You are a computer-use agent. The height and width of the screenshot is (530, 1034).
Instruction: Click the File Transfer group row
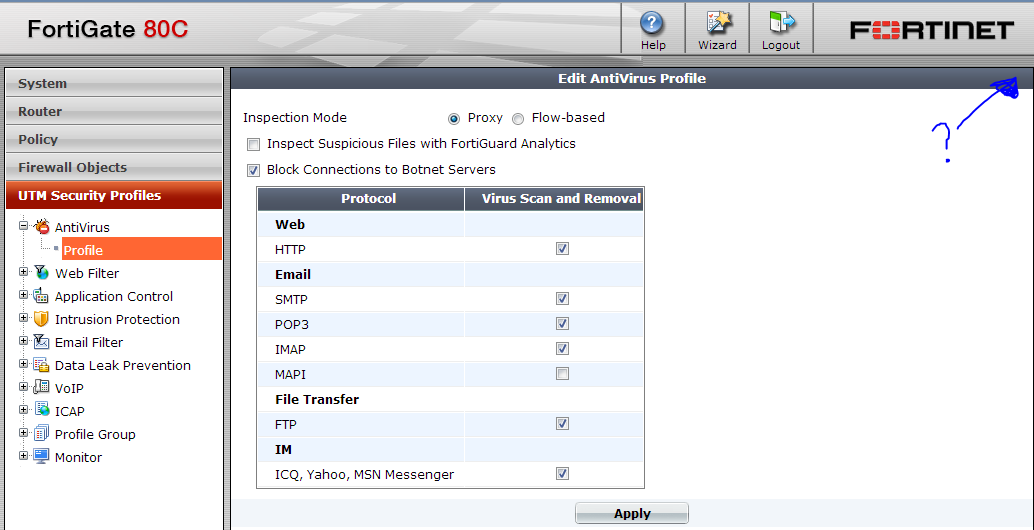click(x=450, y=399)
